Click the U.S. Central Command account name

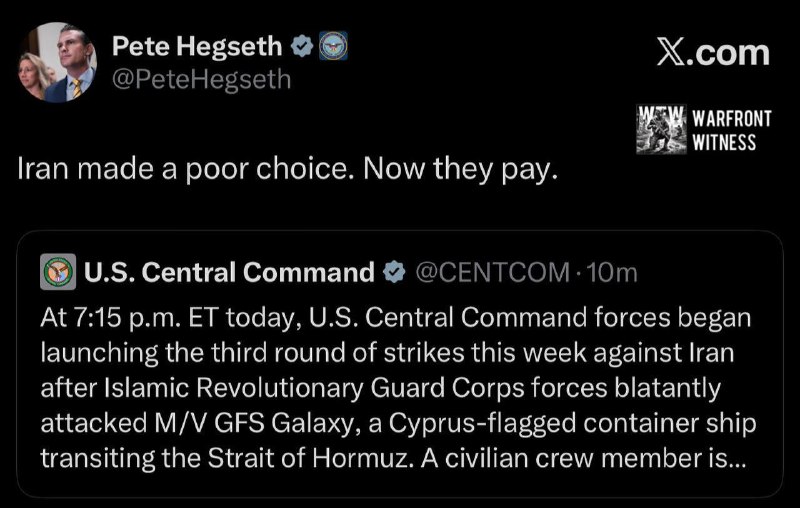(x=229, y=272)
